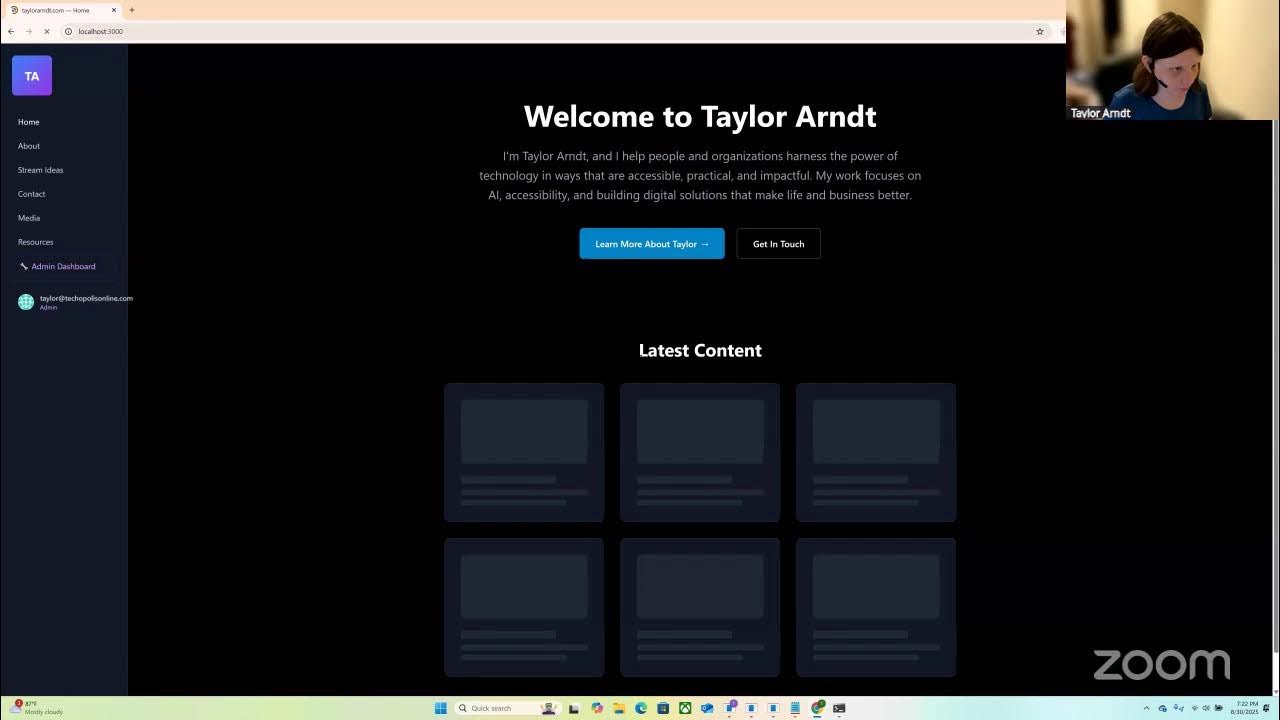Screen dimensions: 1280x720
Task: Open the Admin Dashboard from the sidebar
Action: tap(62, 266)
